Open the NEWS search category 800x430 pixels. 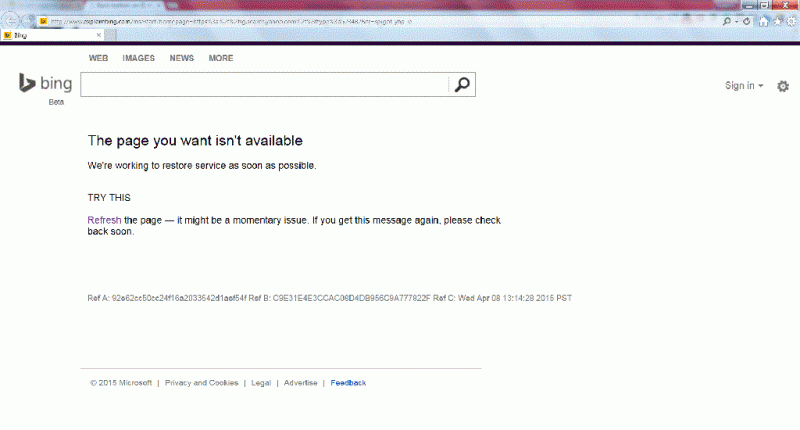[181, 59]
